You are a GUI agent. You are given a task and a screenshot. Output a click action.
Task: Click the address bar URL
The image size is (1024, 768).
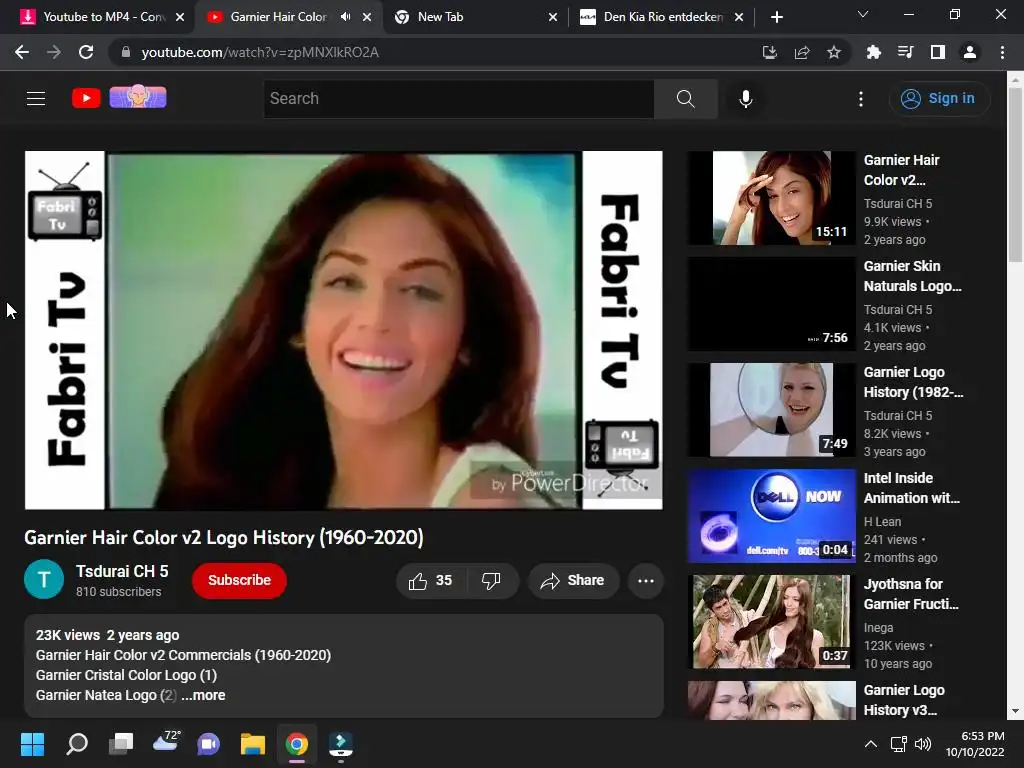(260, 52)
